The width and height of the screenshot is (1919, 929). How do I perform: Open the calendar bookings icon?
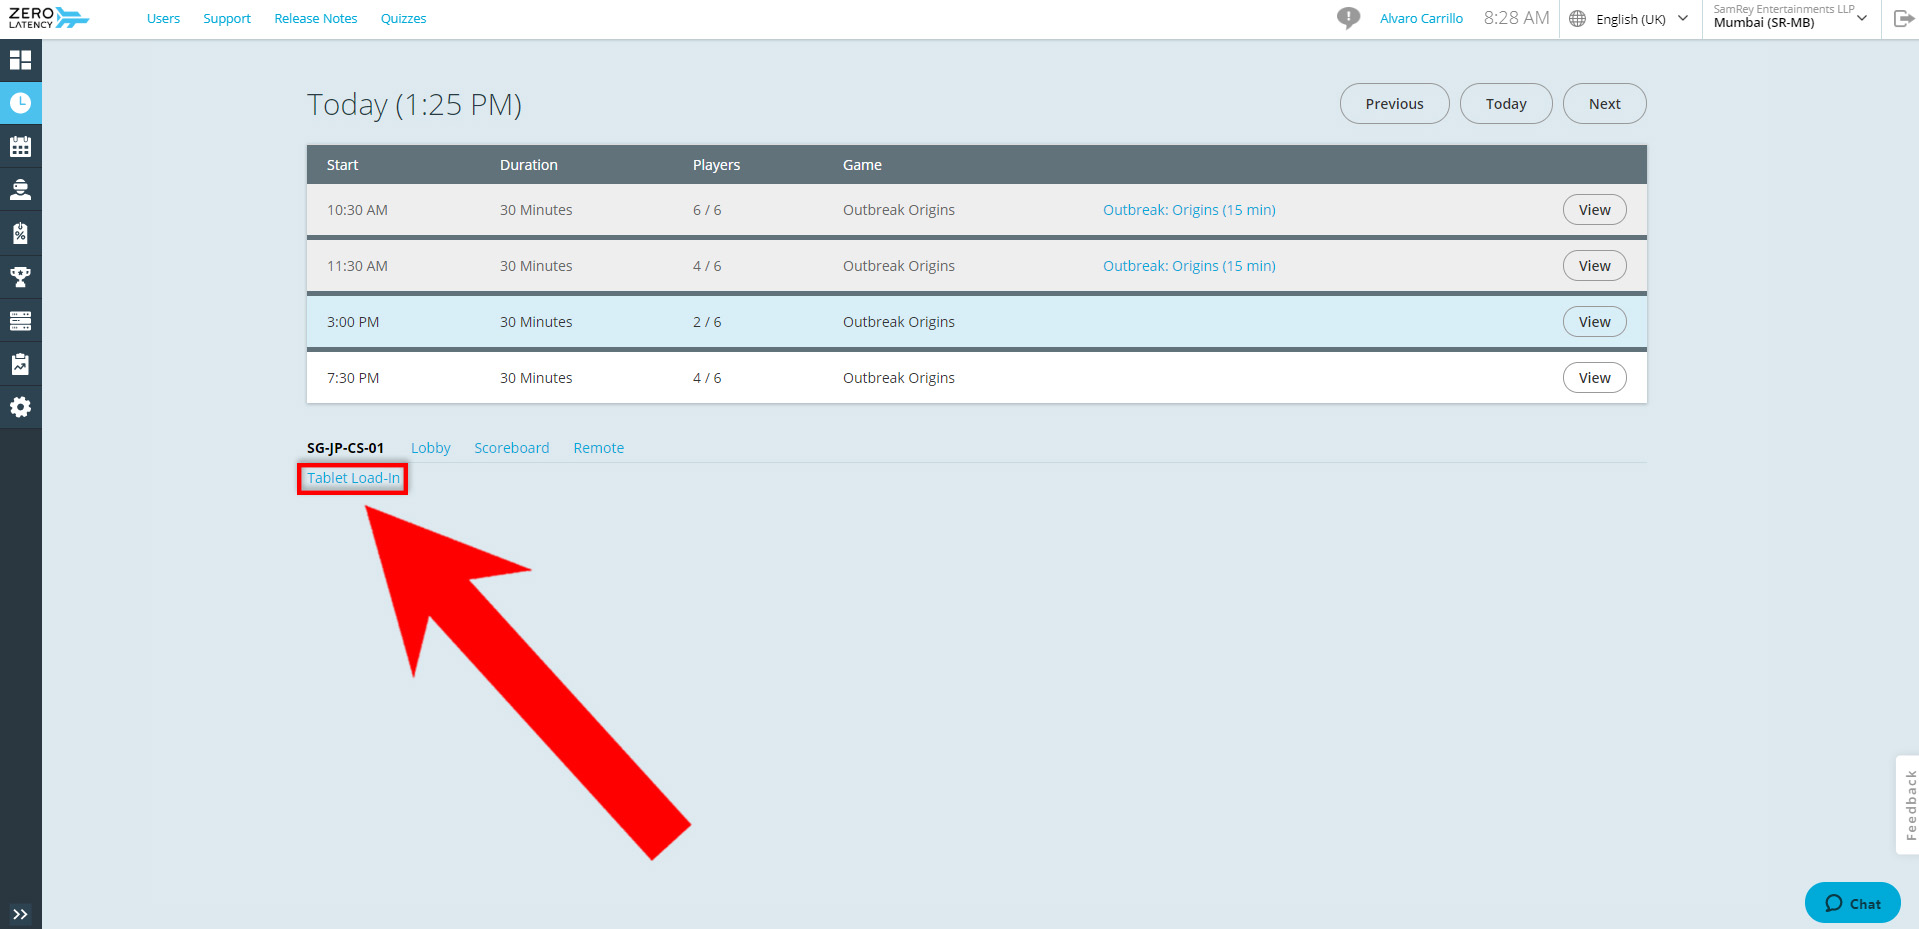pyautogui.click(x=20, y=146)
